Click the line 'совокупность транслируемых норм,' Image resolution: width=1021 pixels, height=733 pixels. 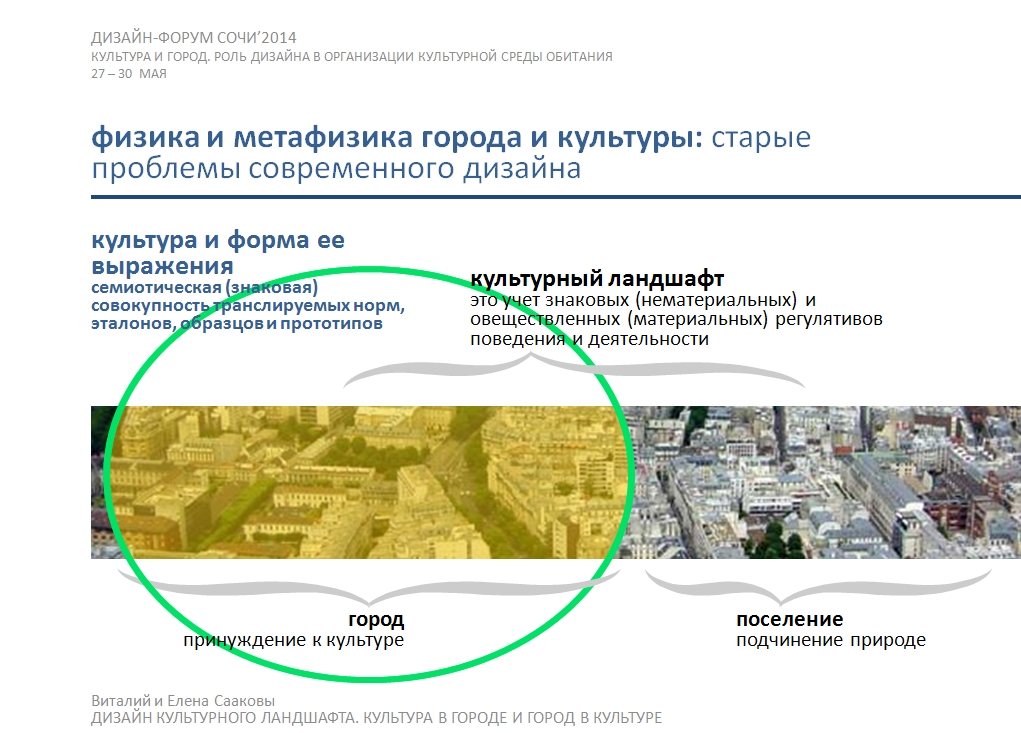pyautogui.click(x=248, y=305)
